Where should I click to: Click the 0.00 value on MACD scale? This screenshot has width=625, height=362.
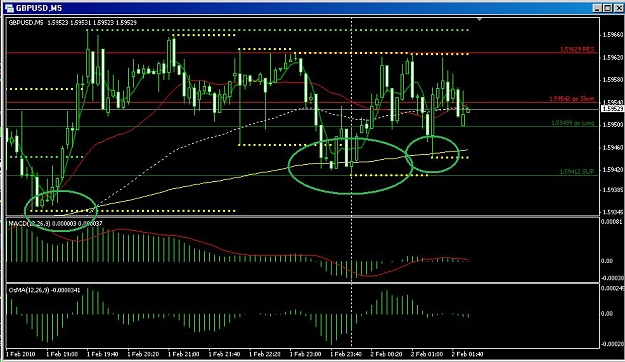[x=607, y=261]
